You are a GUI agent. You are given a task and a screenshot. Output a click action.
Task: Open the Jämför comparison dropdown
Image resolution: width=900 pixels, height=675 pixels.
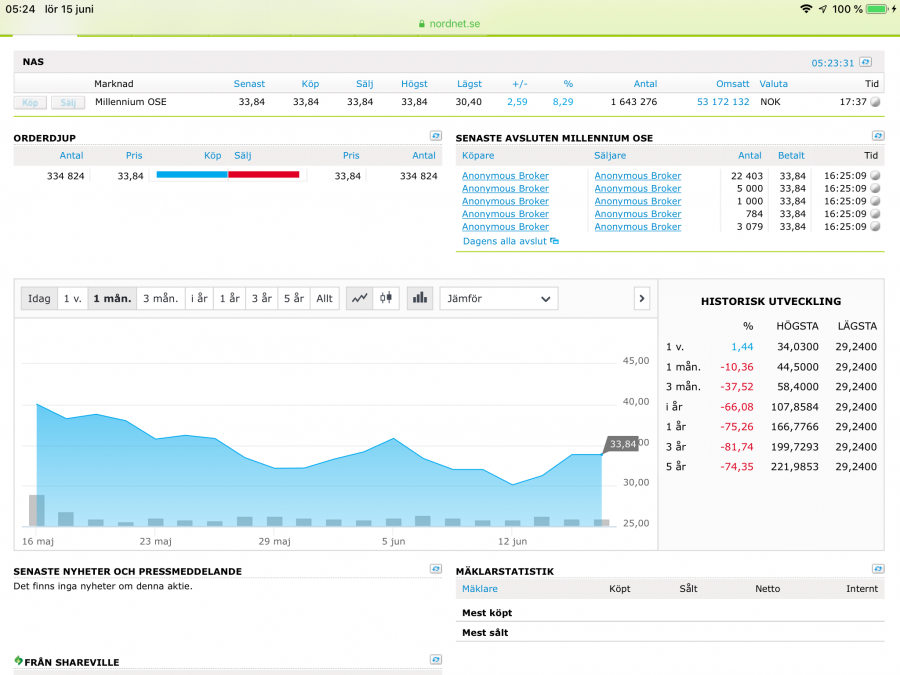499,298
